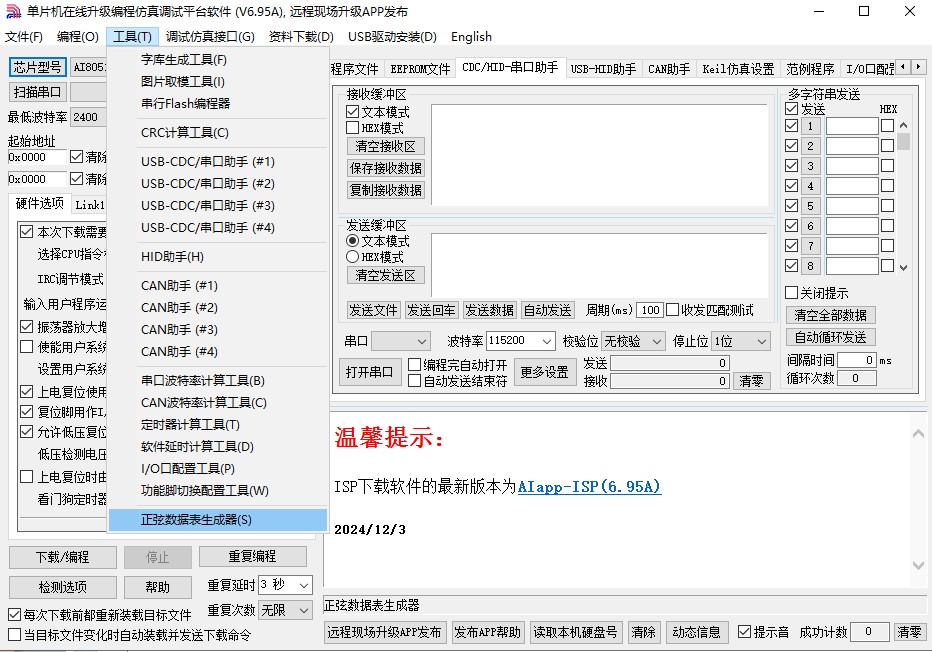Toggle 关闭提示 checkbox

(791, 292)
